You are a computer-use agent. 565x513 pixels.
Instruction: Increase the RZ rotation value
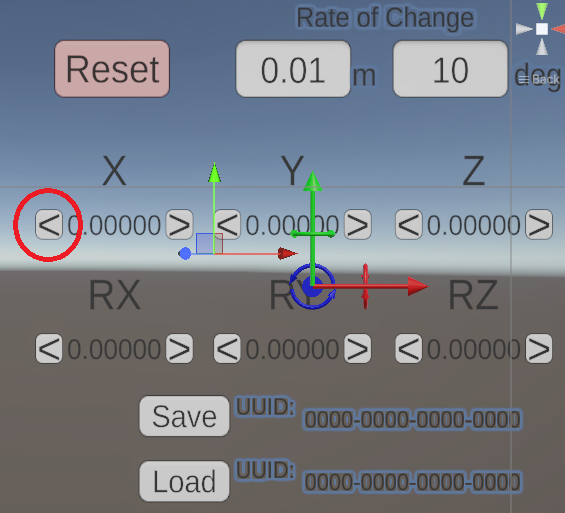click(x=539, y=349)
